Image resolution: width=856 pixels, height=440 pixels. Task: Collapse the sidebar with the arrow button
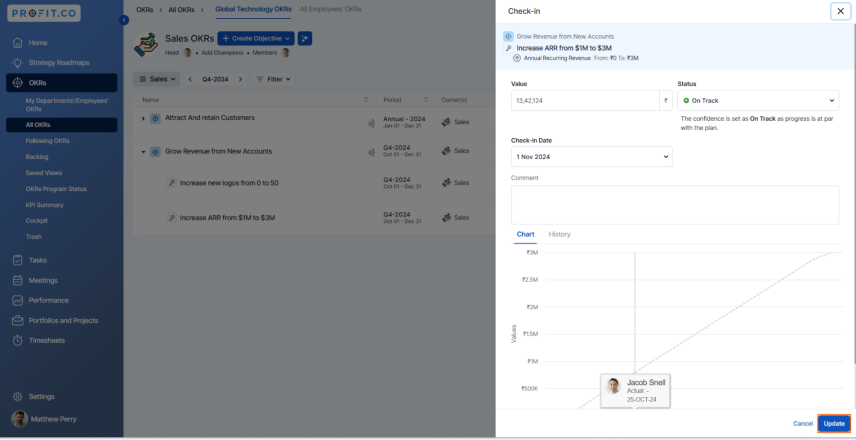[x=124, y=20]
